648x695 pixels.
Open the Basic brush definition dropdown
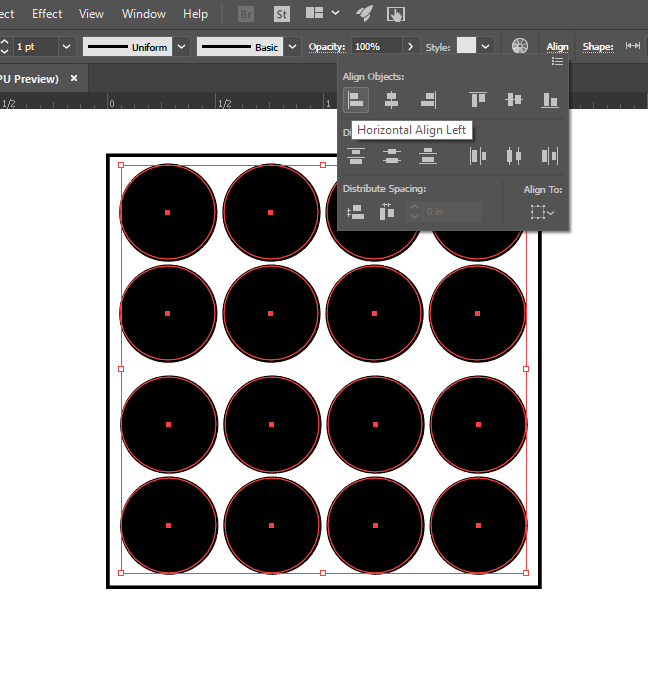tap(292, 47)
